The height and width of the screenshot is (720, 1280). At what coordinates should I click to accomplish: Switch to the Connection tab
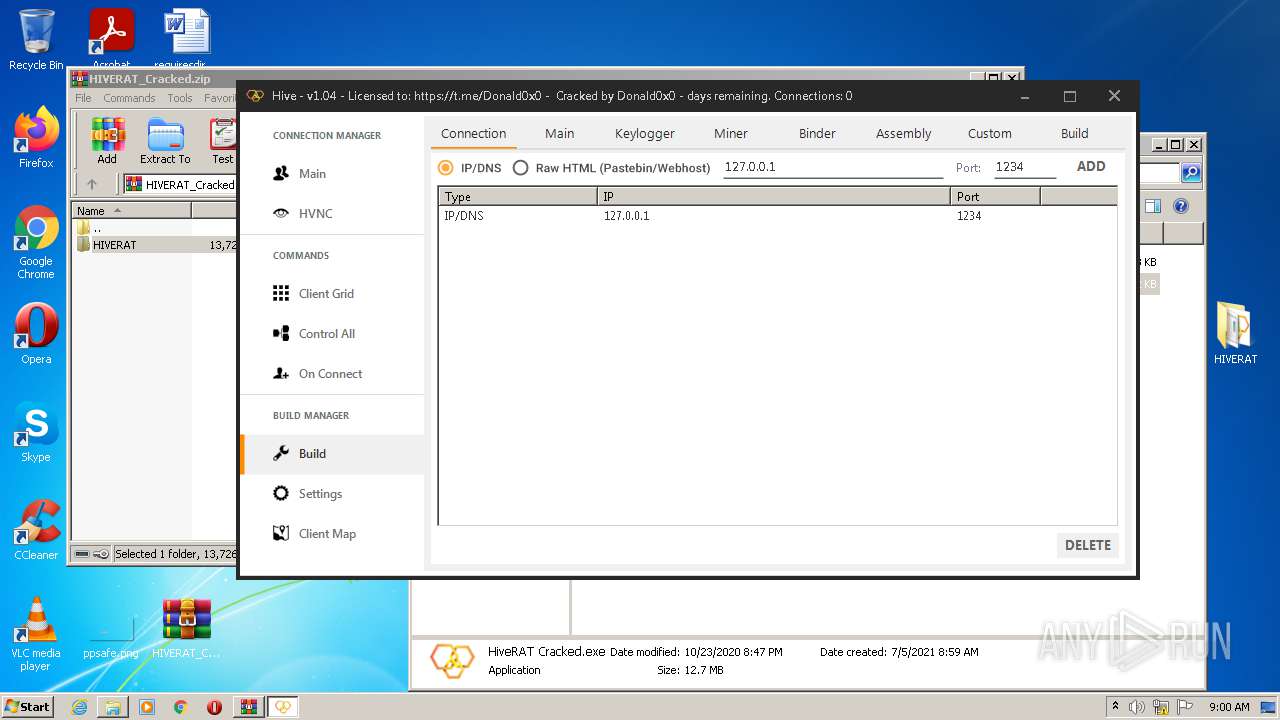pos(473,133)
